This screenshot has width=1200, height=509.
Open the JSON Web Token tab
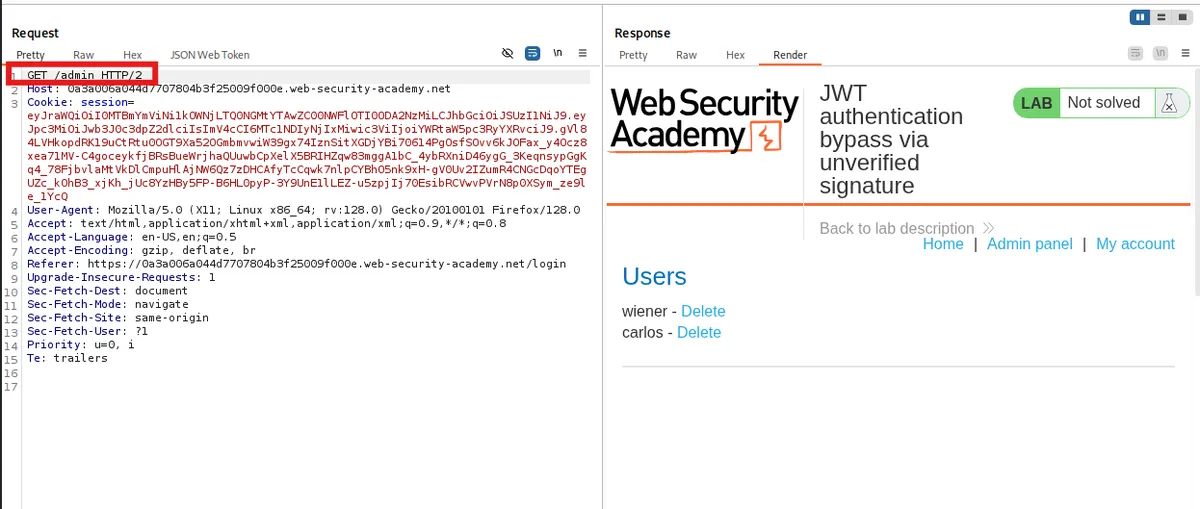pyautogui.click(x=210, y=55)
